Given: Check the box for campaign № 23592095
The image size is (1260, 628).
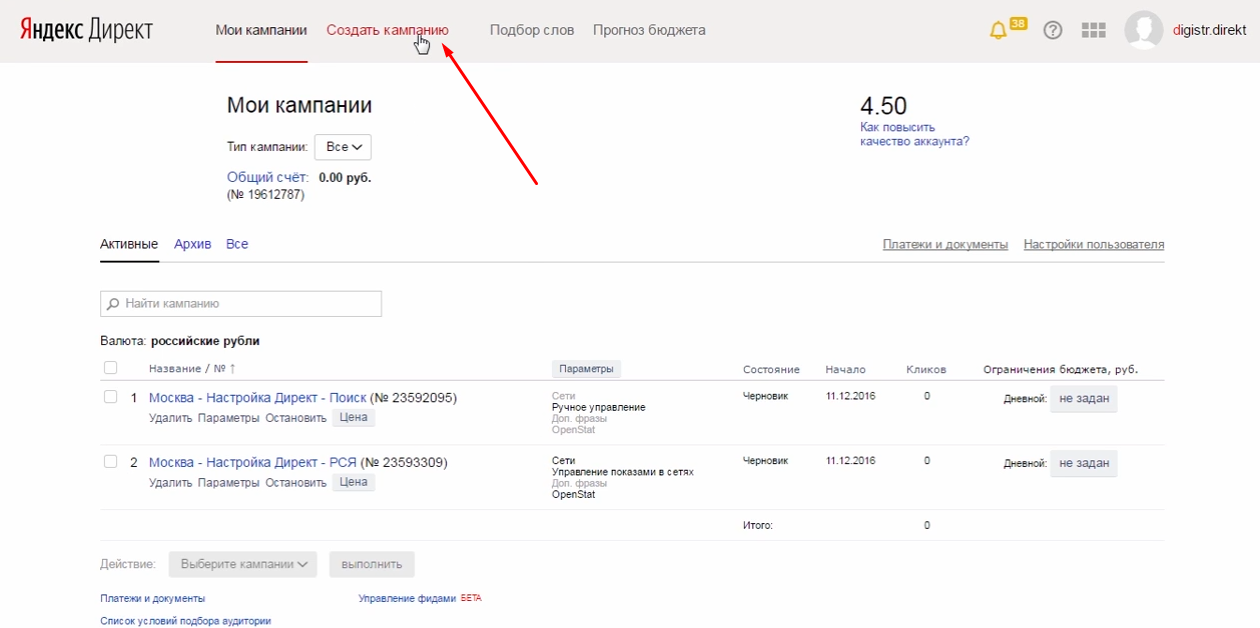Looking at the screenshot, I should pyautogui.click(x=111, y=397).
